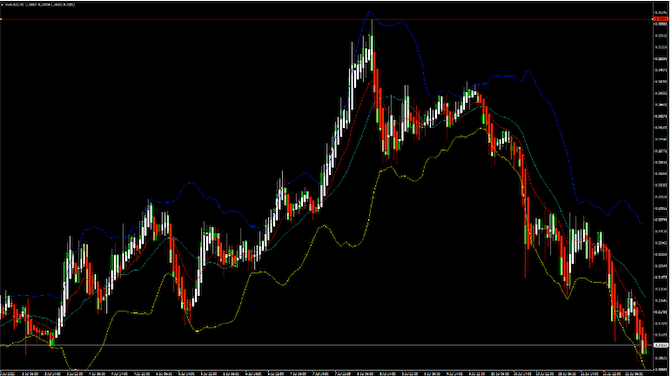Click the topmost price value on the scale
The image size is (672, 376).
[x=660, y=12]
